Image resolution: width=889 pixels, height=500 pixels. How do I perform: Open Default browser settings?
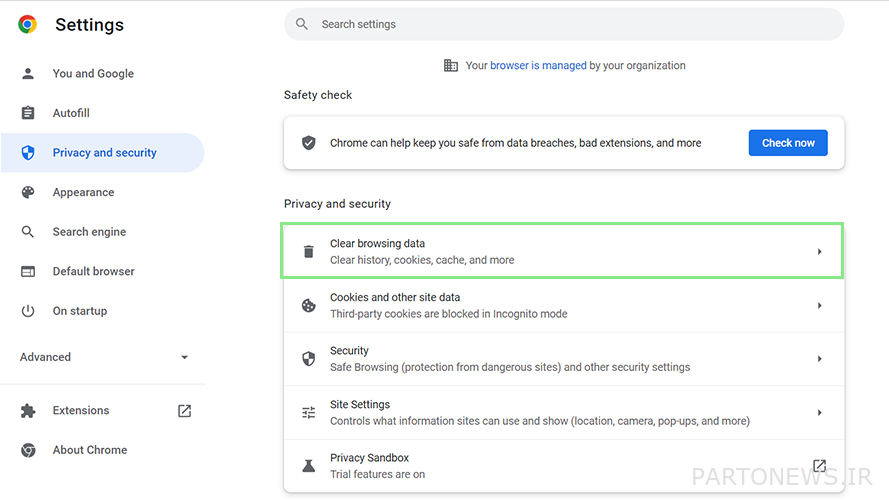[x=103, y=271]
